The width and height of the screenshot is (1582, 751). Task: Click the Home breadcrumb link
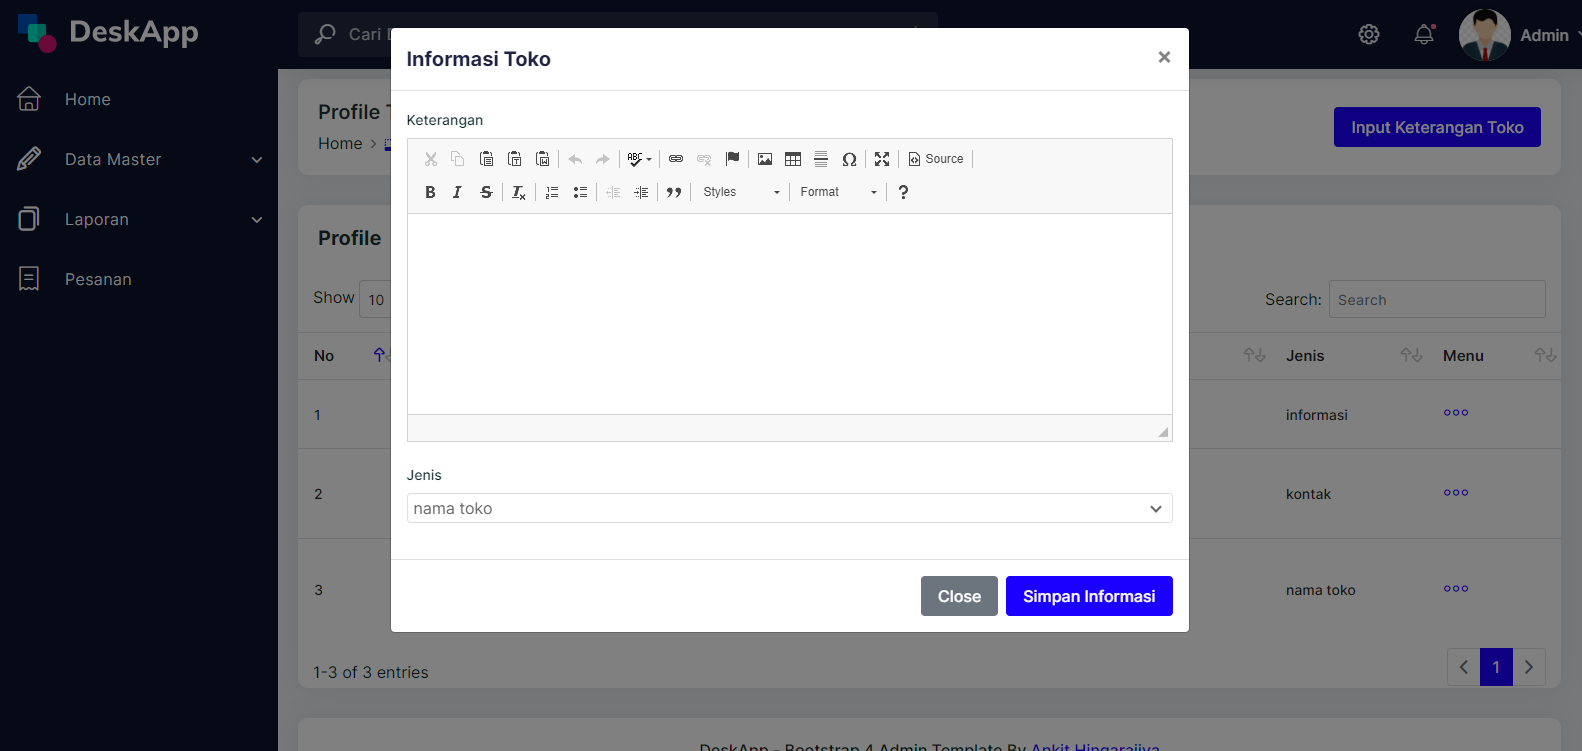340,143
